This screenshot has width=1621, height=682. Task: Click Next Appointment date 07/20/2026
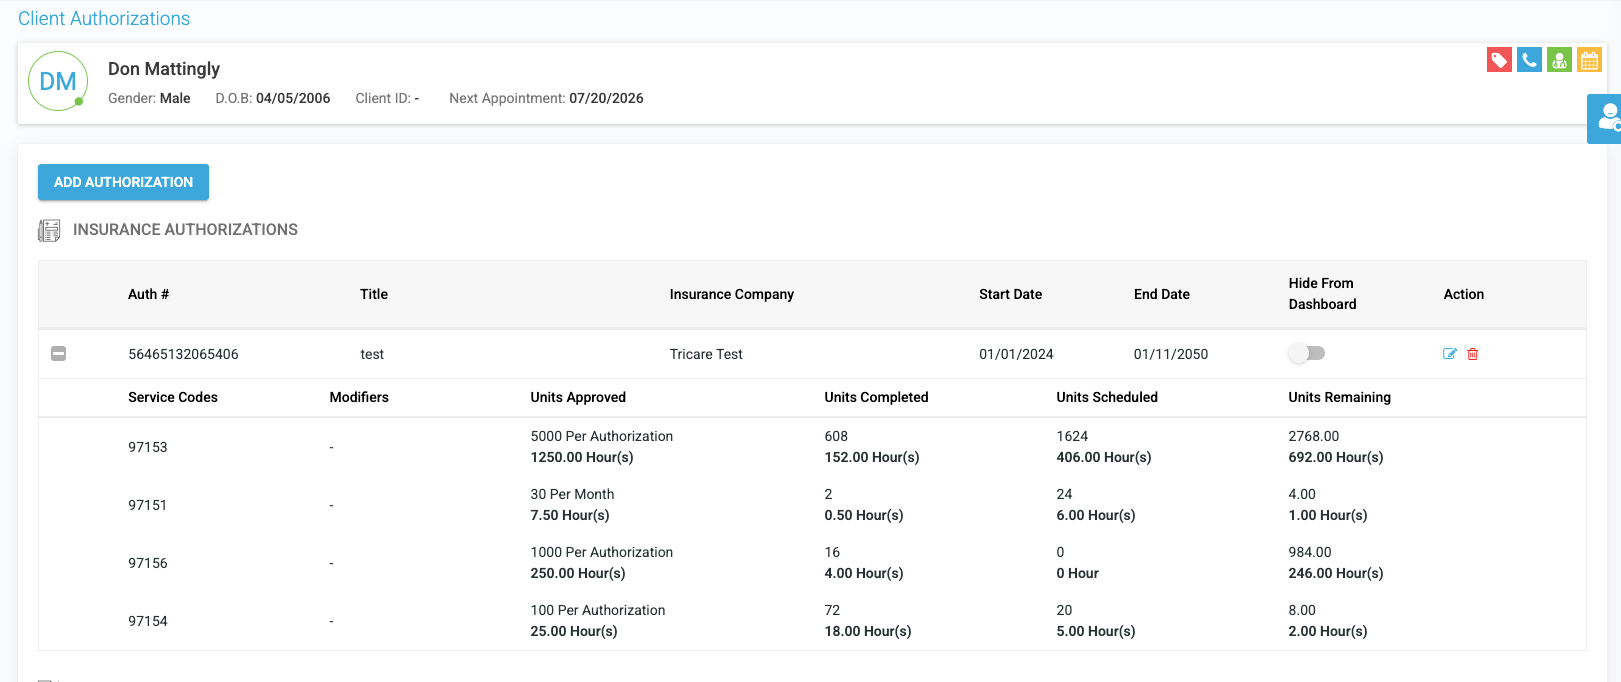coord(606,98)
